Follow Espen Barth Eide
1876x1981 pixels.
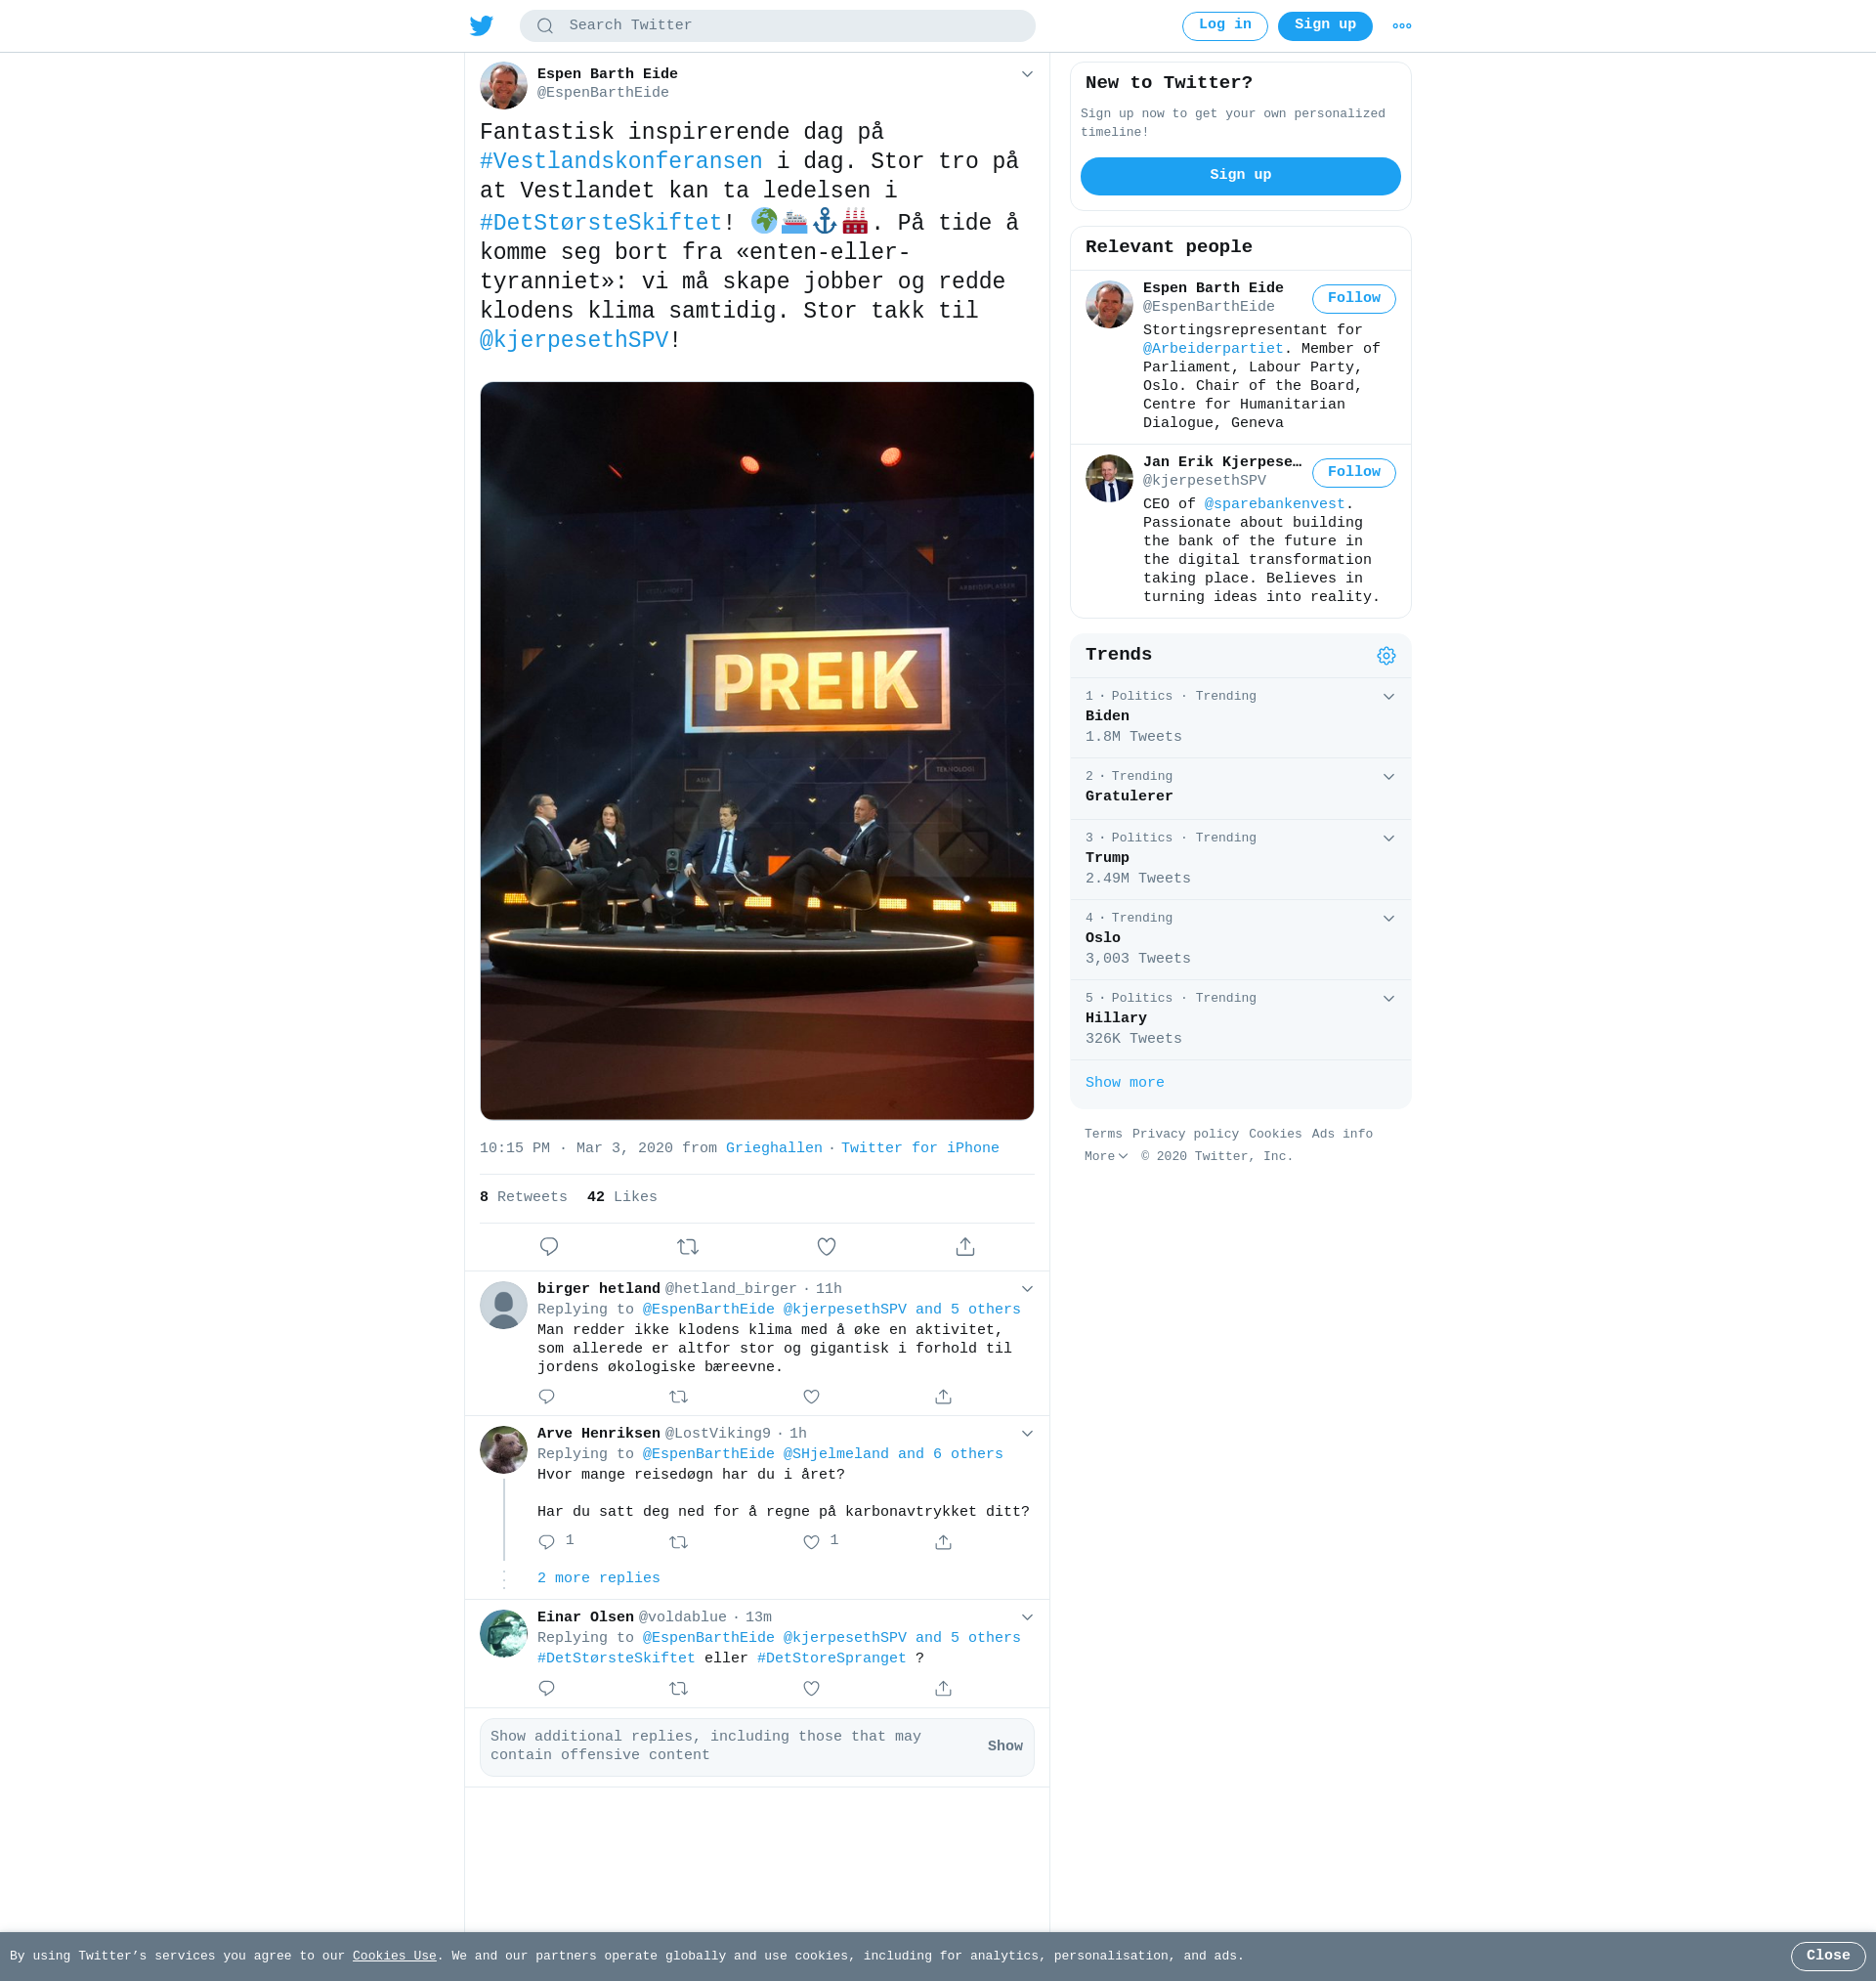[1353, 298]
